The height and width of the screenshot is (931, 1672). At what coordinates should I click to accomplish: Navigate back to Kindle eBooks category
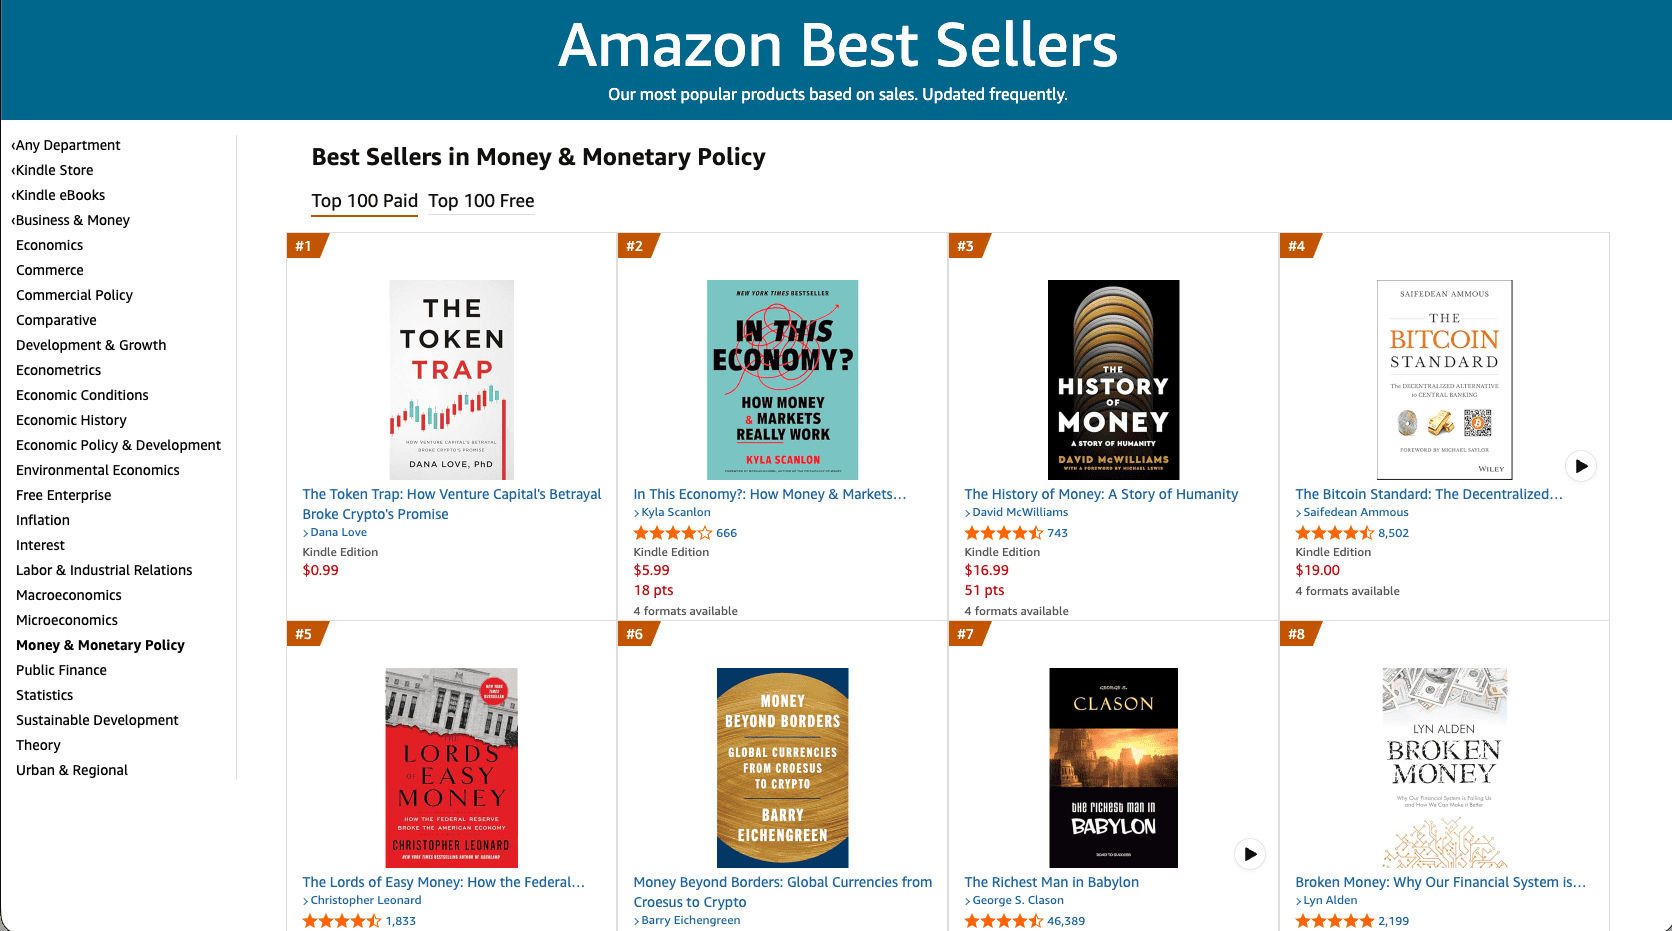pyautogui.click(x=58, y=195)
